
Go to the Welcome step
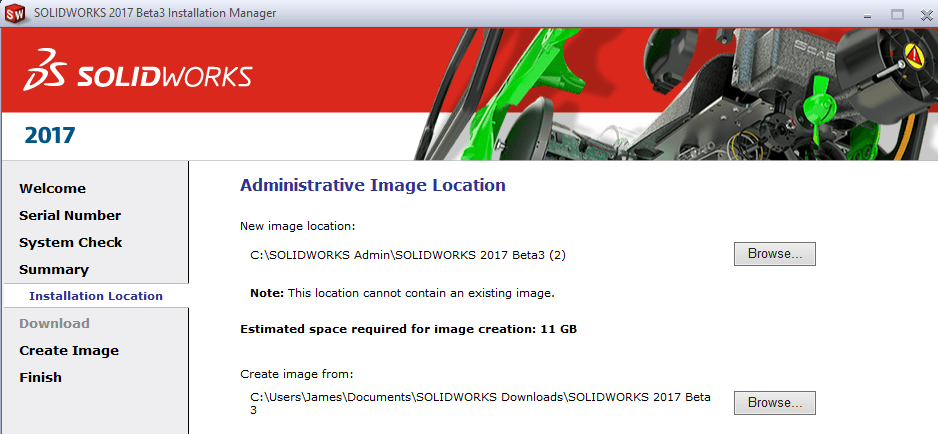(x=52, y=189)
